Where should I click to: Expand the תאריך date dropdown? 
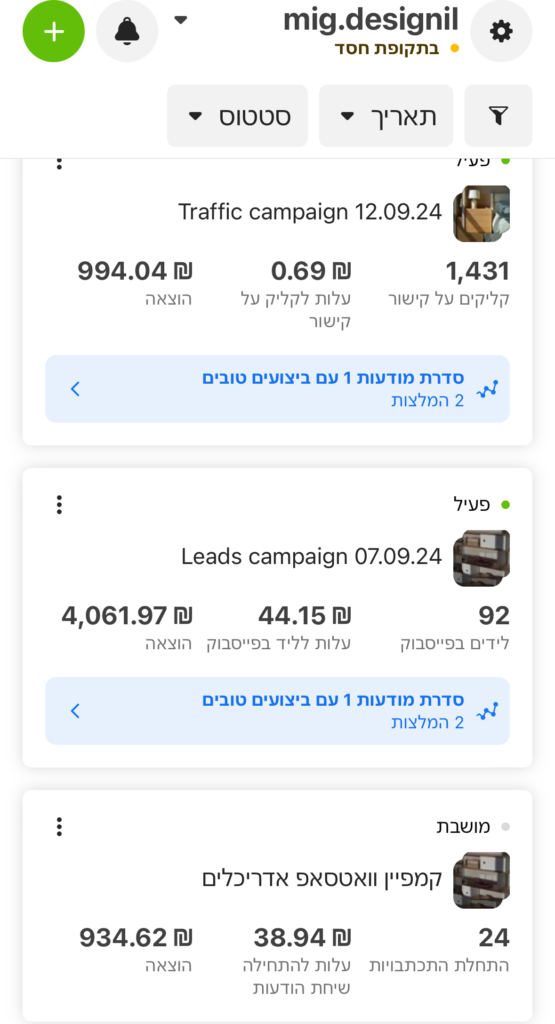click(x=386, y=116)
